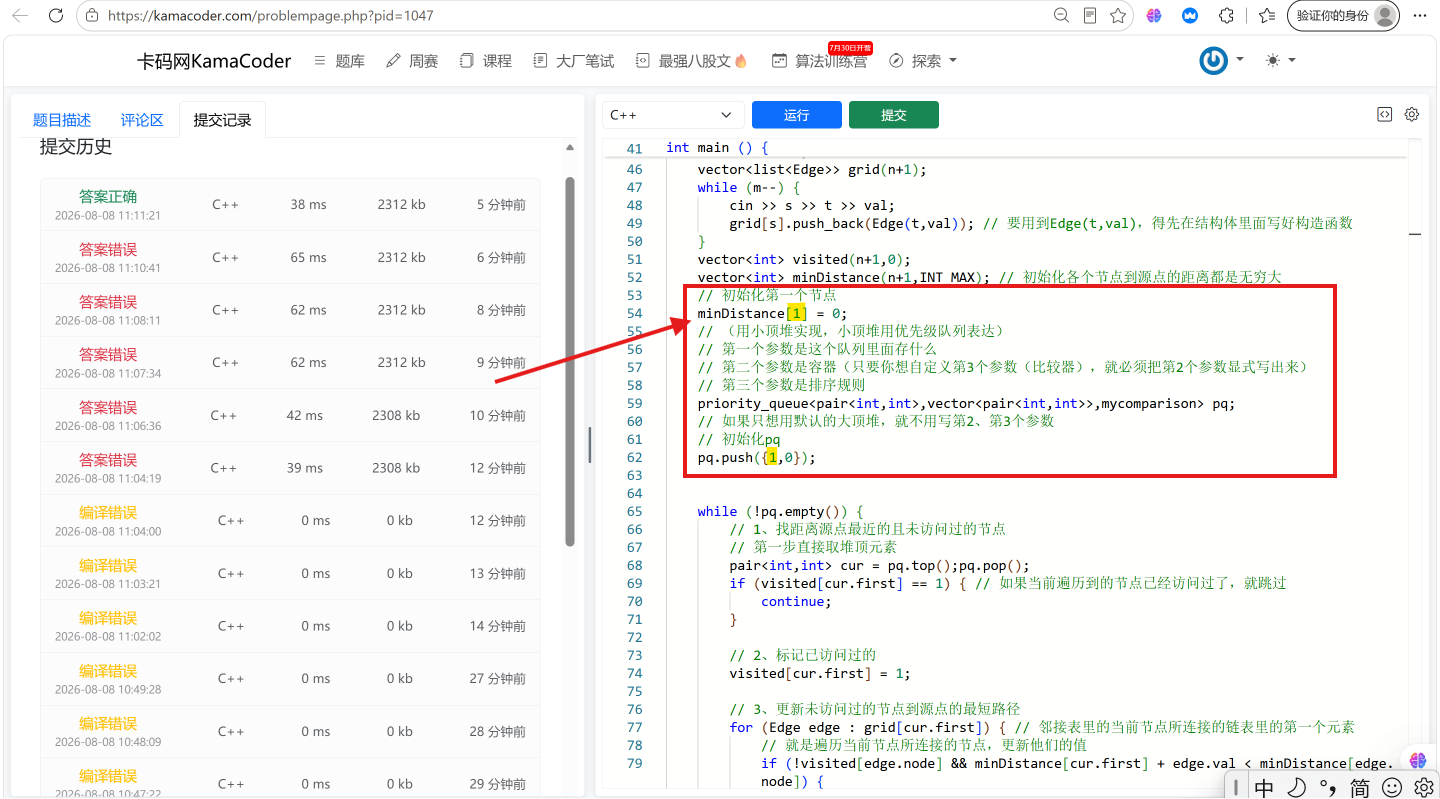Click line number 59 in the editor
Screen dimensions: 1440x799
click(x=634, y=404)
